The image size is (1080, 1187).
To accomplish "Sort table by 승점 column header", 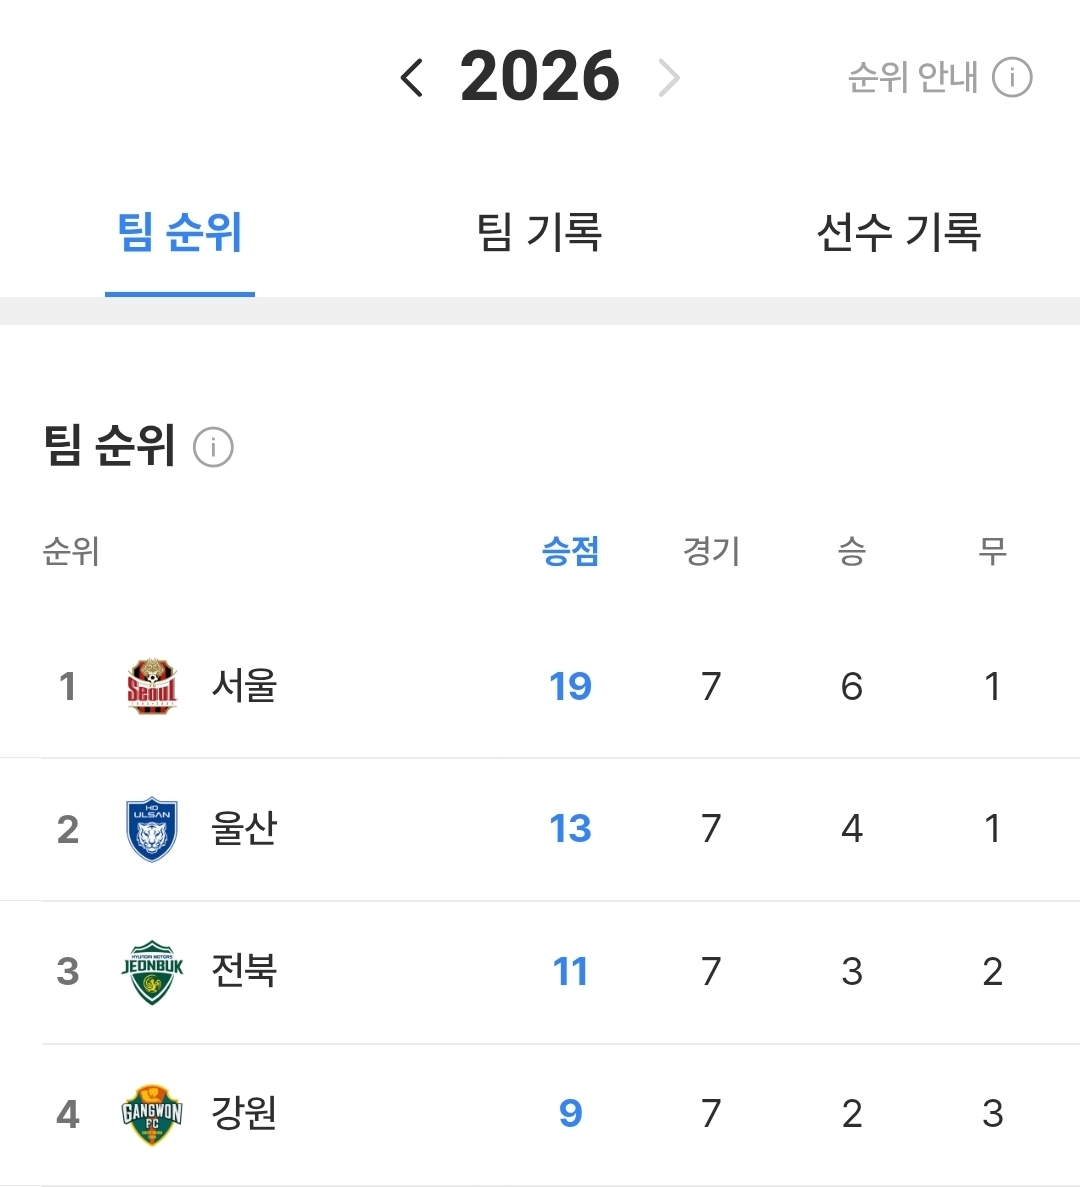I will coord(570,551).
